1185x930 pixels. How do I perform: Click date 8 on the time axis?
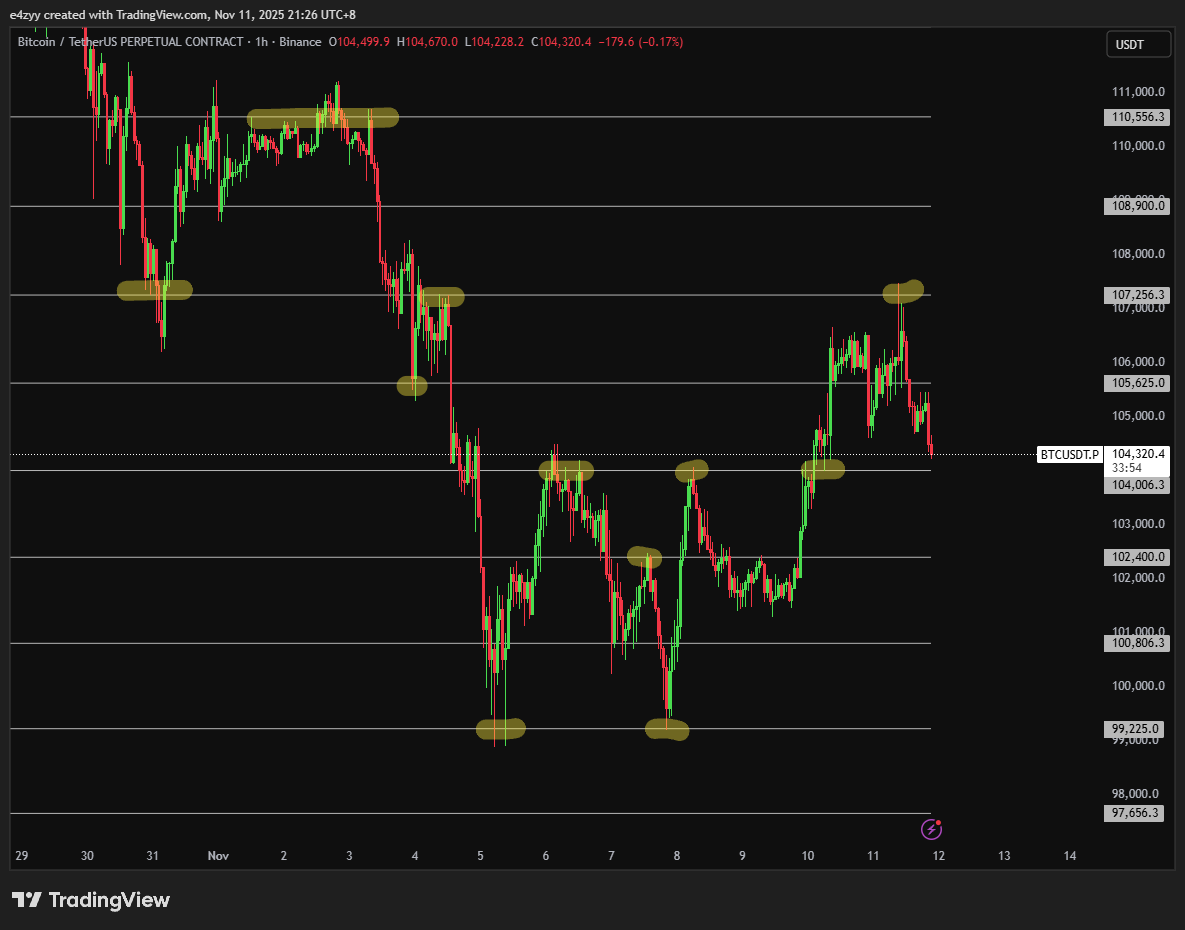676,856
